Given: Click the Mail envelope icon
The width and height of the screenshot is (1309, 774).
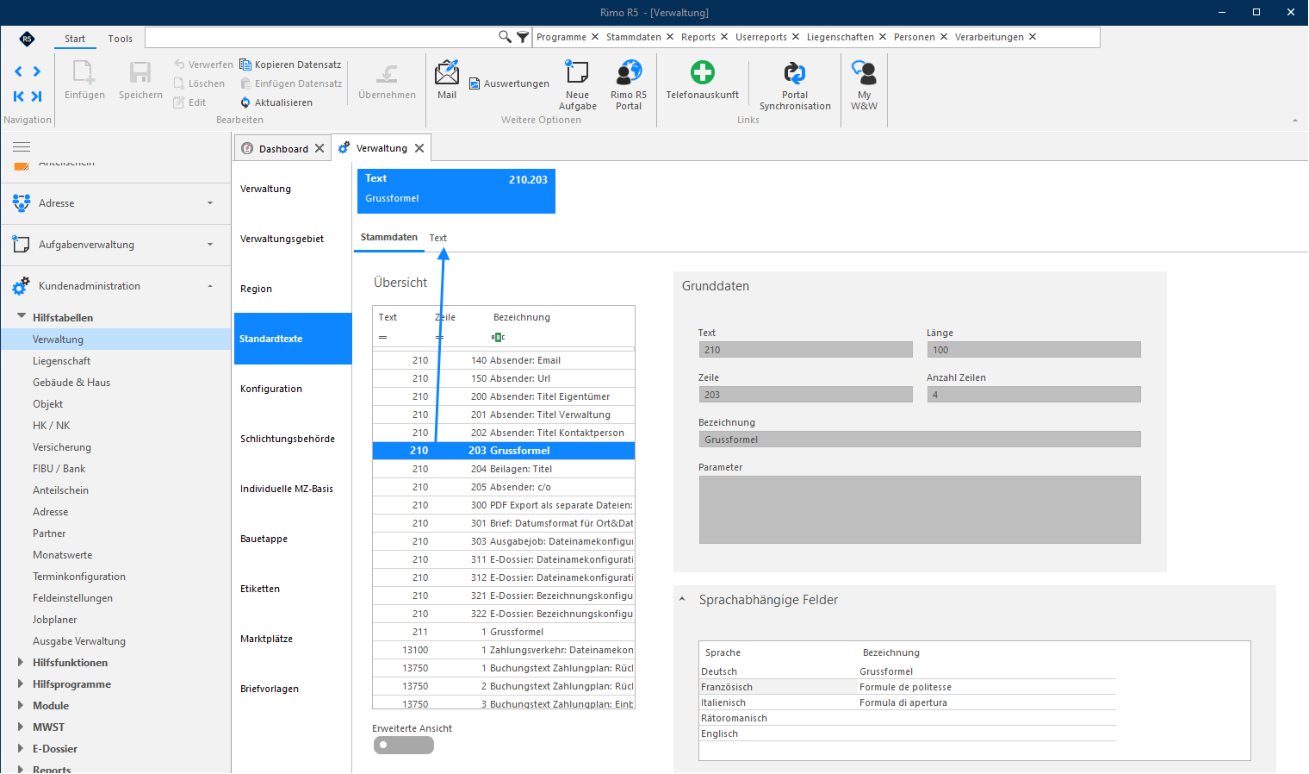Looking at the screenshot, I should point(447,73).
